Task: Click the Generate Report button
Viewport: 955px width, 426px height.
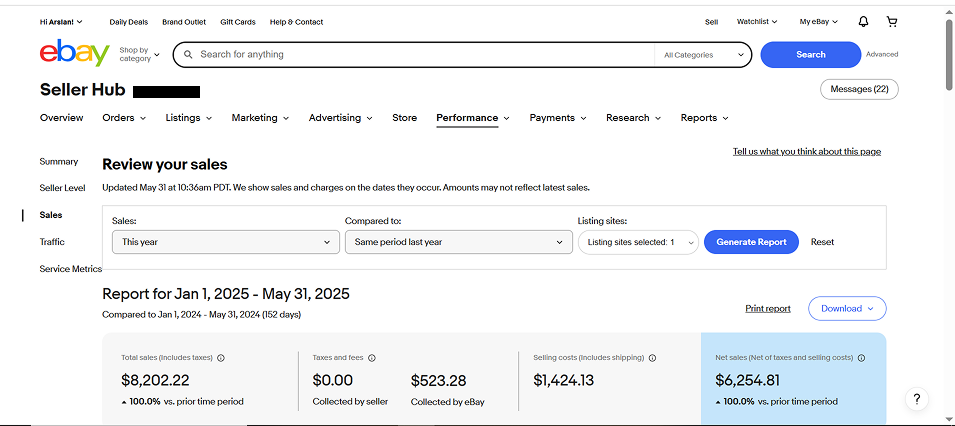Action: [751, 242]
